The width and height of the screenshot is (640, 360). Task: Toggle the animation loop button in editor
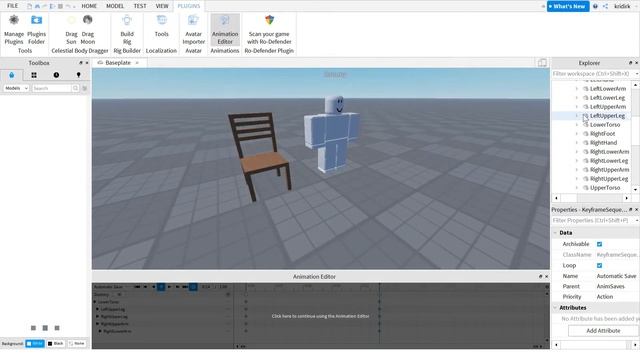193,287
